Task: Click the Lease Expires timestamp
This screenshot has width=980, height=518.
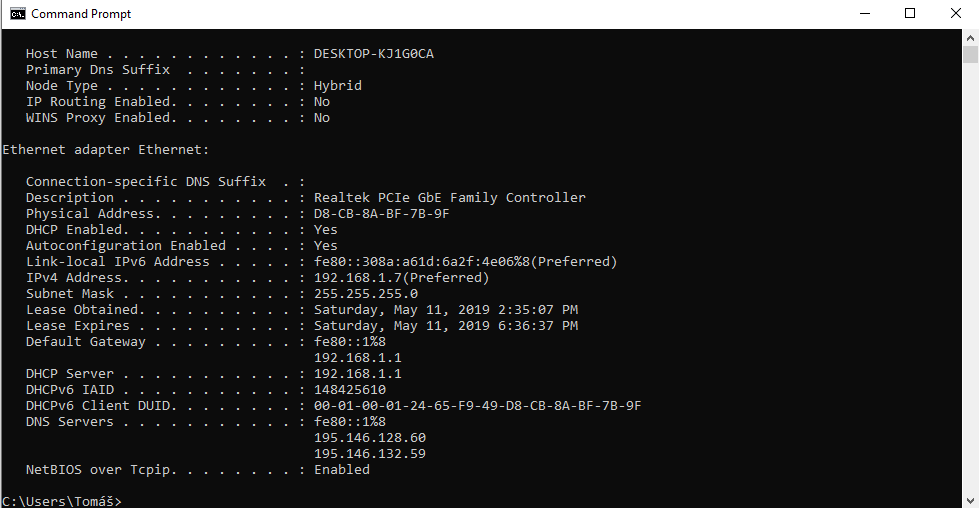Action: [445, 326]
